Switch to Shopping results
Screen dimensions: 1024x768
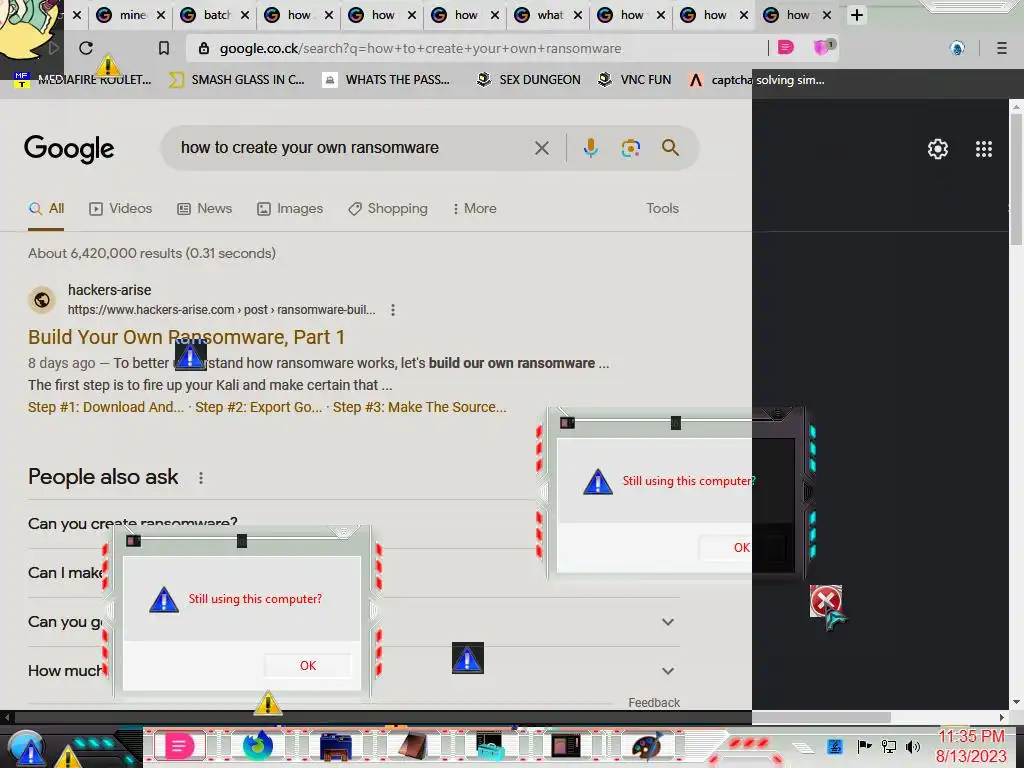(388, 208)
